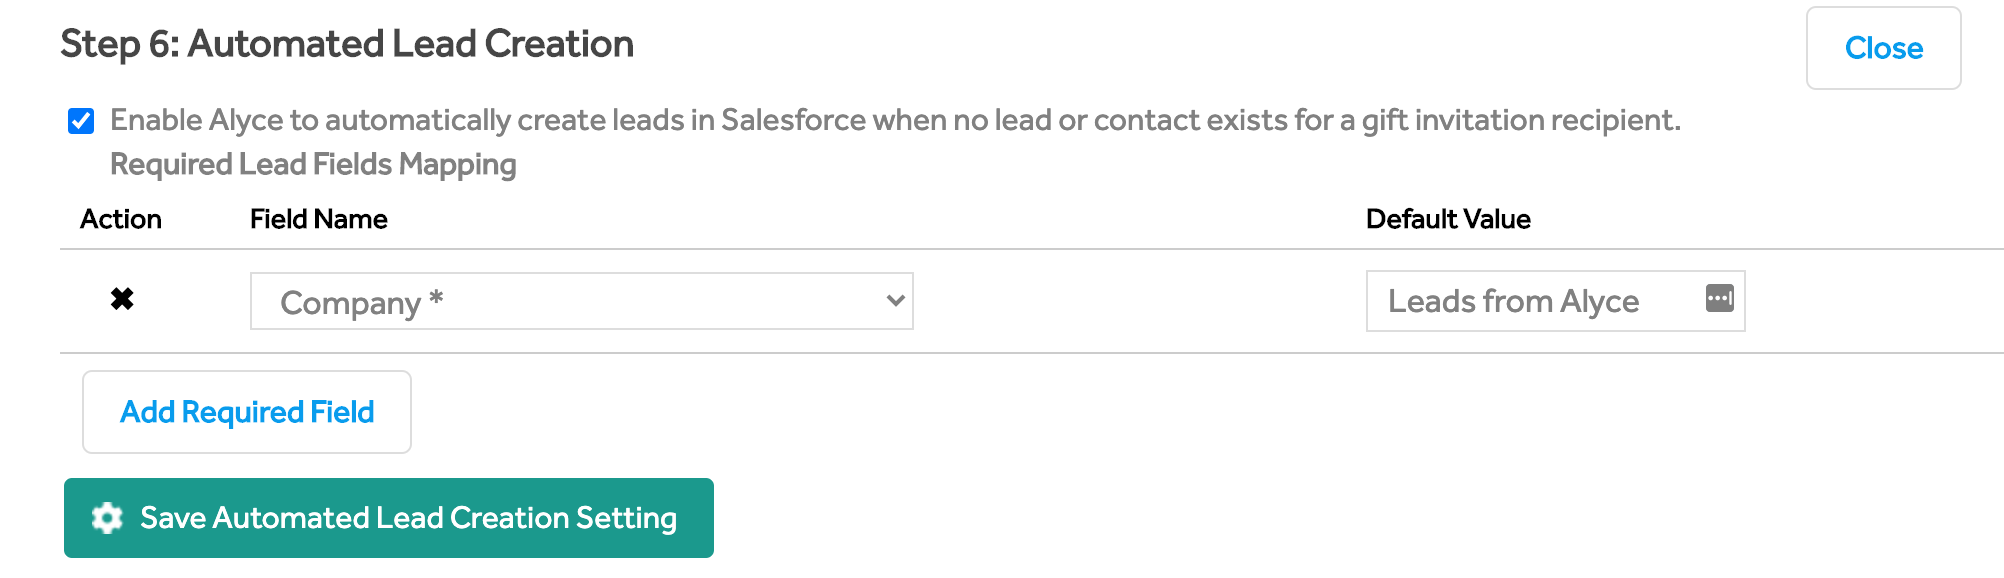Screen dimensions: 2004x578
Task: Add a new required field
Action: coord(247,412)
